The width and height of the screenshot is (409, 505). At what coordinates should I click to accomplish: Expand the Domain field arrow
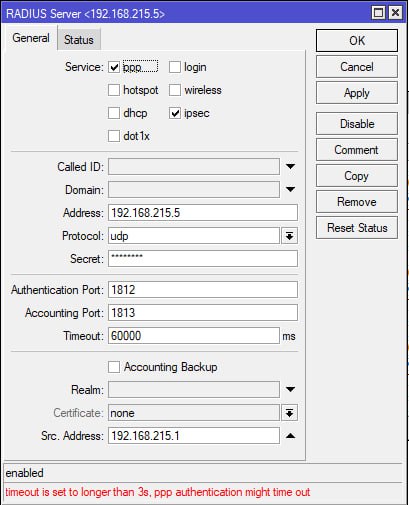290,189
